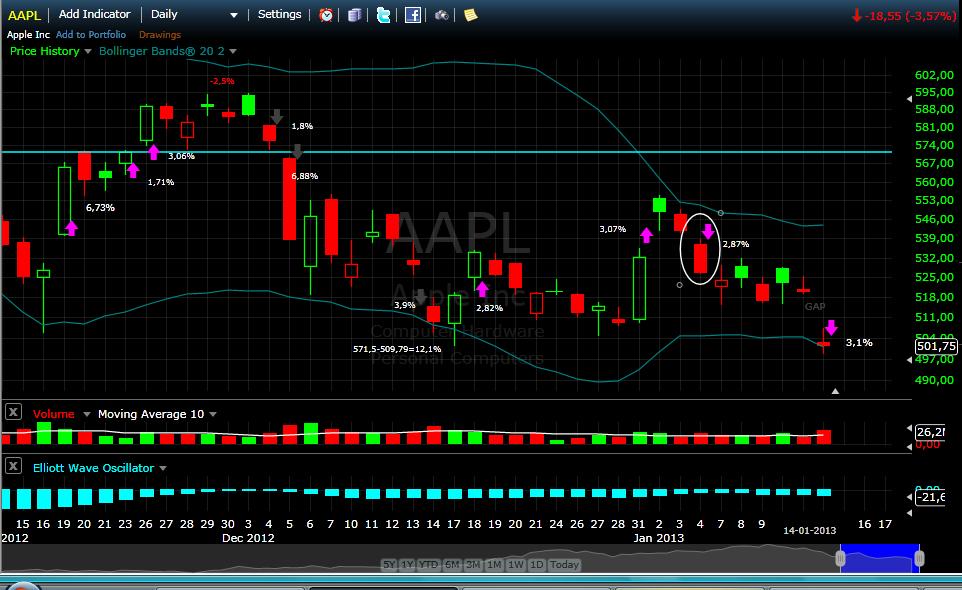
Task: Click the AAPL ticker symbol
Action: [x=25, y=15]
